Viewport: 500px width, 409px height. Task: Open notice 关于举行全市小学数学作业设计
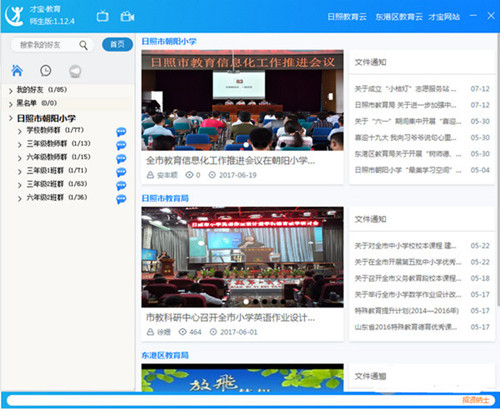[408, 295]
